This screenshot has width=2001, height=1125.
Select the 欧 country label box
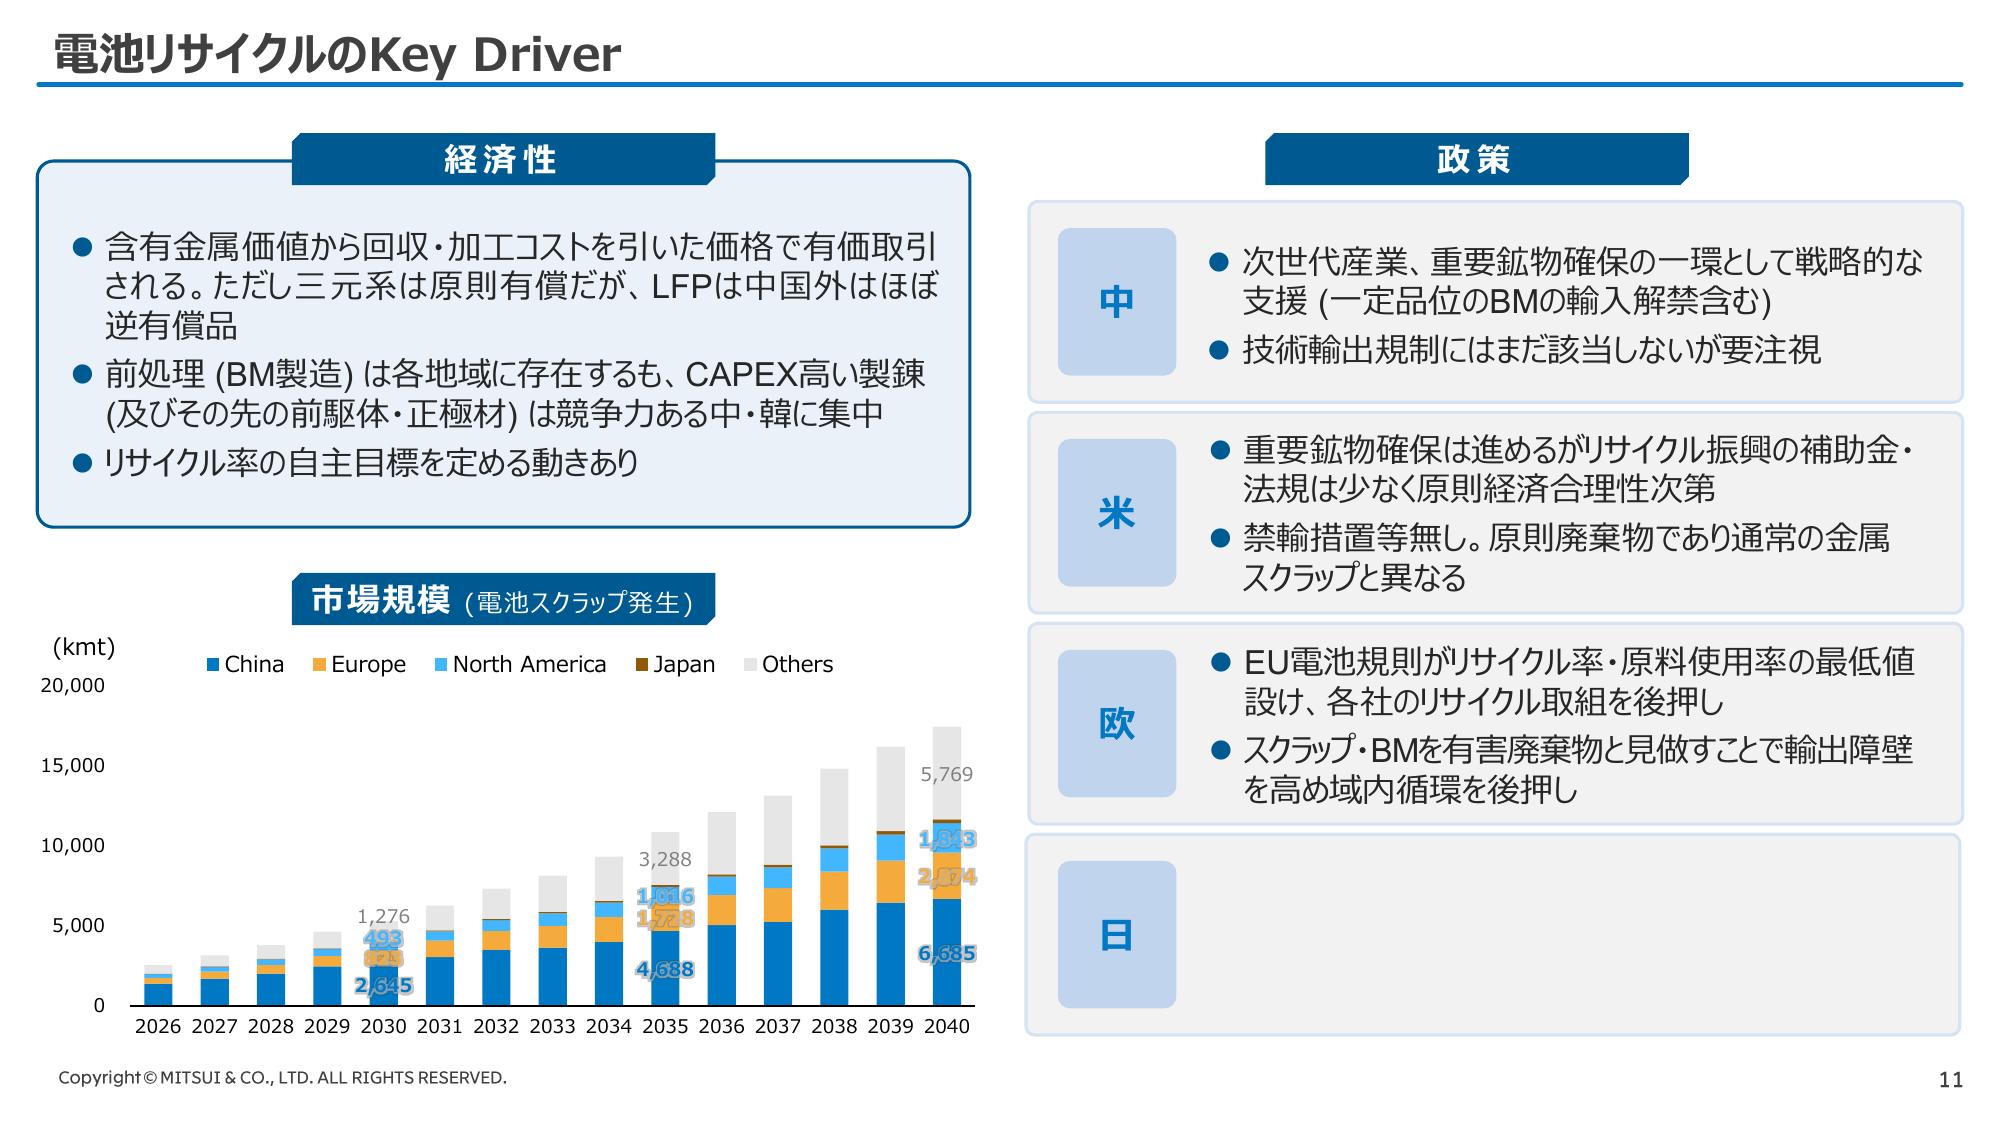pos(1116,723)
